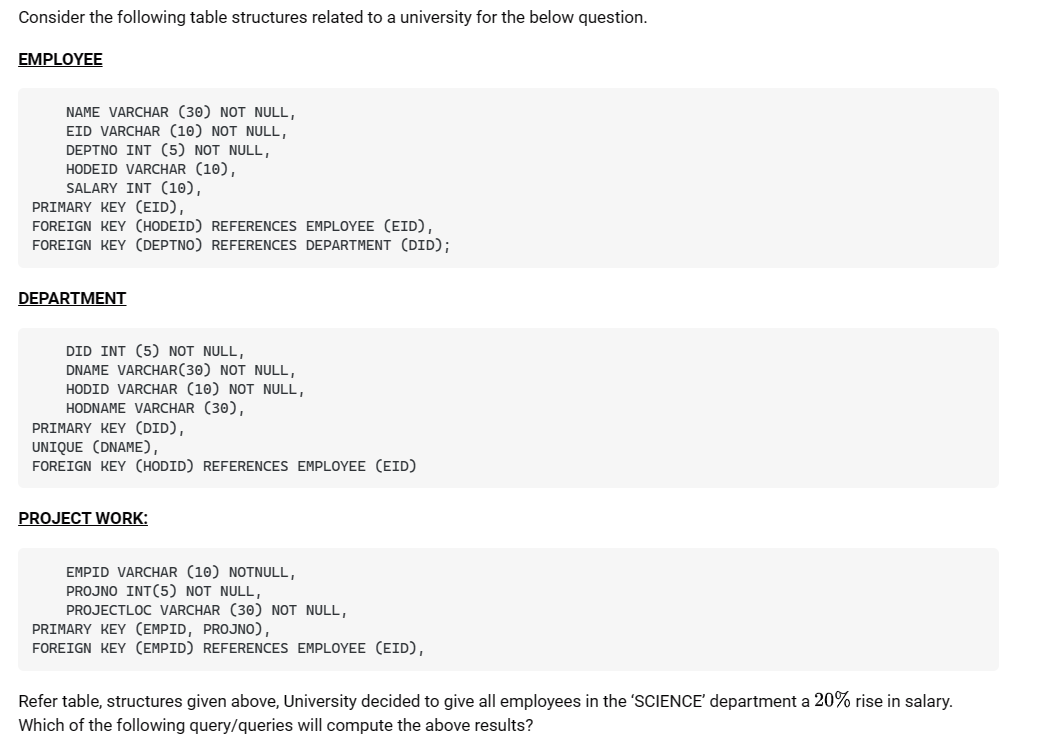Click the FOREIGN KEY (HODEID) REFERENCES EMPLOYEE line
The height and width of the screenshot is (749, 1037).
coord(232,226)
